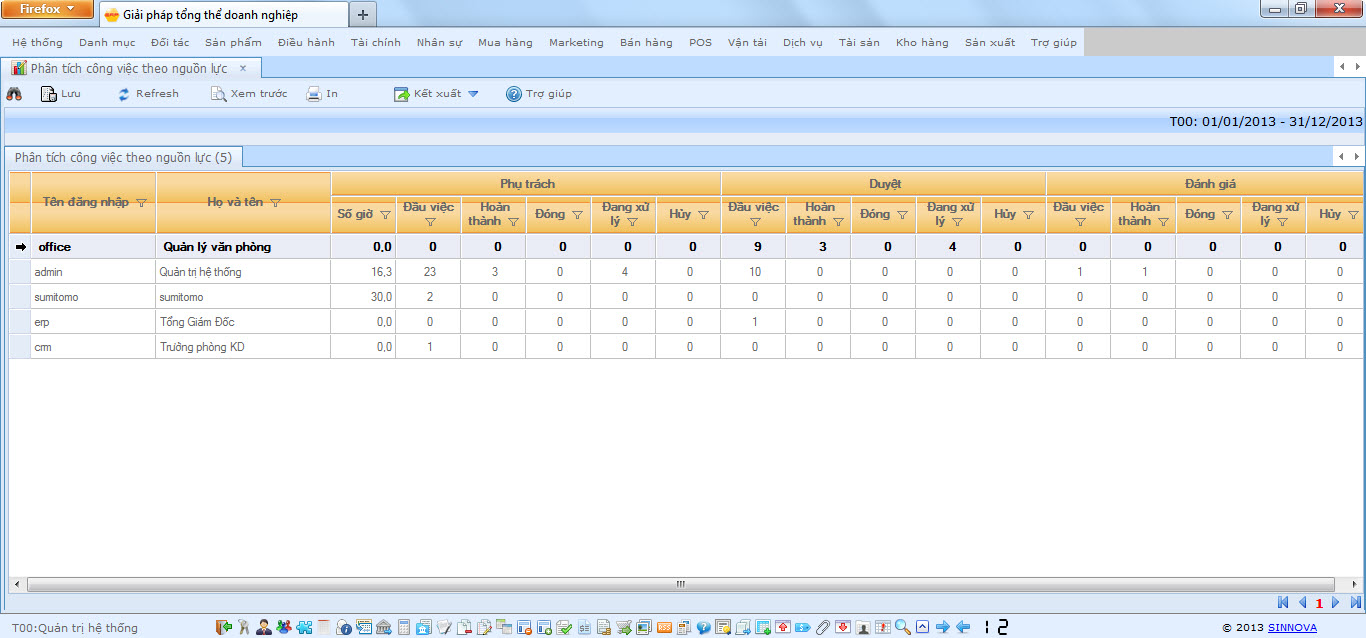Follow the SINNOVA link
1366x638 pixels.
point(1292,628)
